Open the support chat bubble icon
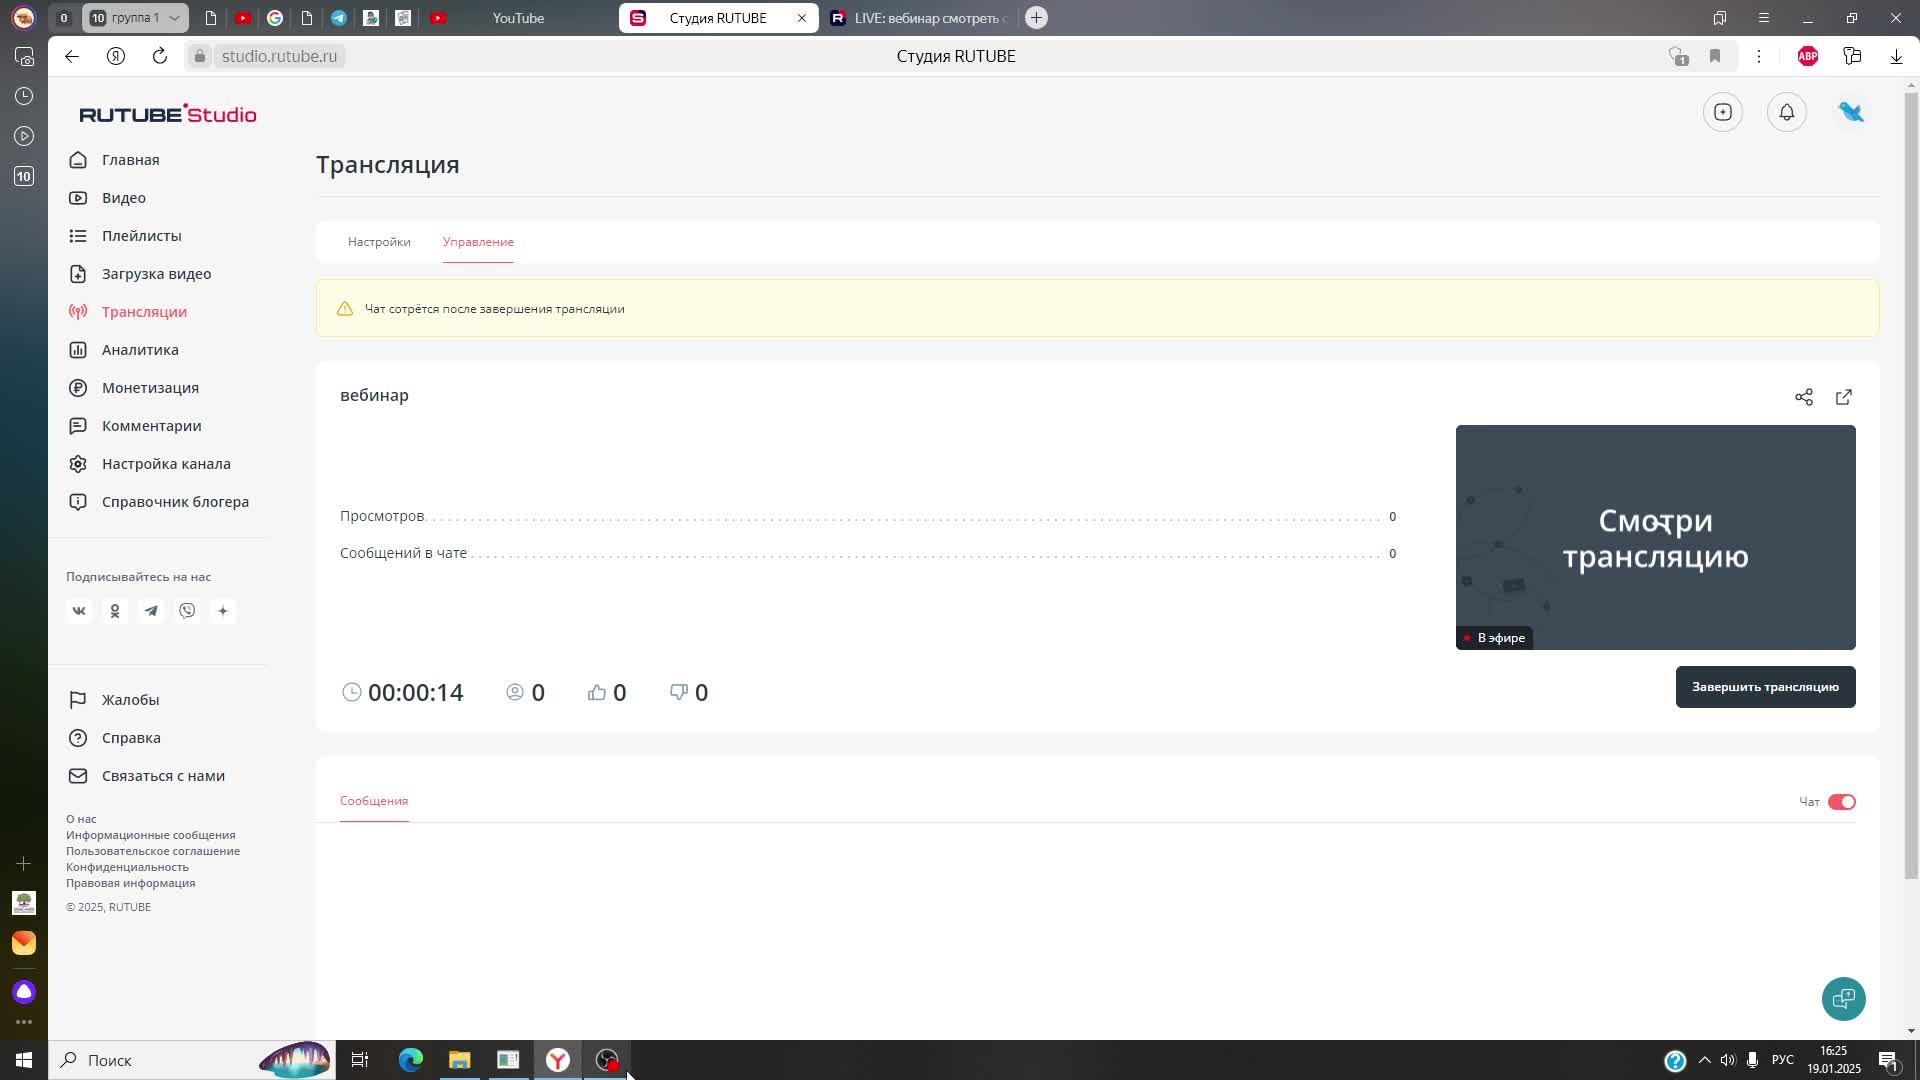 pyautogui.click(x=1843, y=998)
